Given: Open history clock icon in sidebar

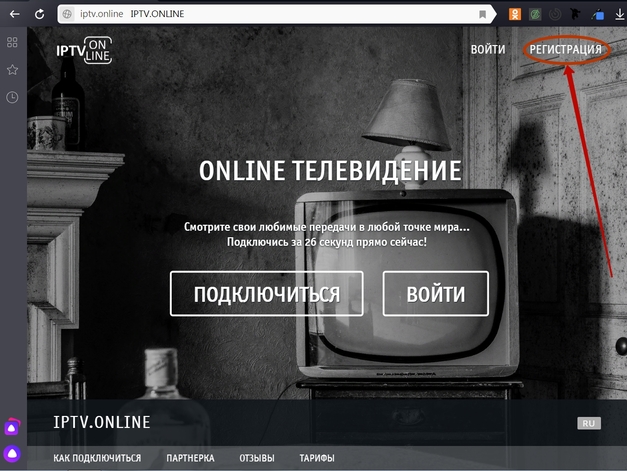Looking at the screenshot, I should click(x=12, y=97).
